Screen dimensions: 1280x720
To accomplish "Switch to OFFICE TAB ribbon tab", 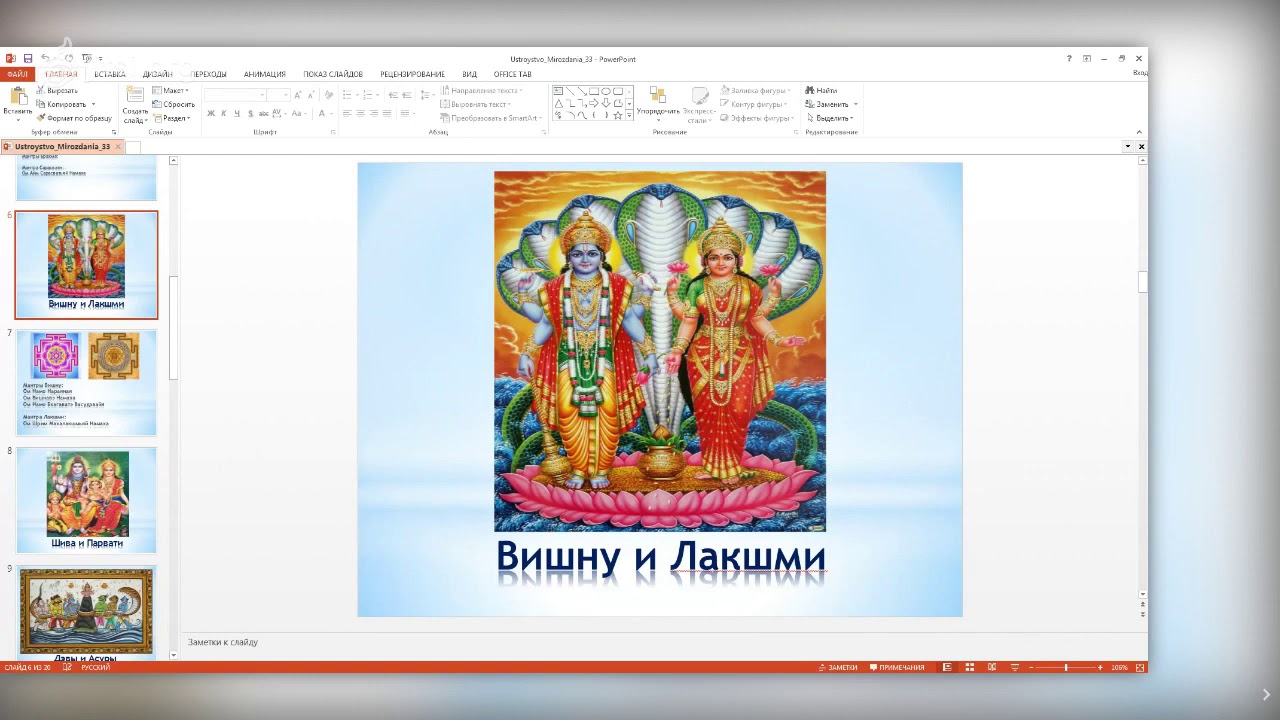I will pyautogui.click(x=512, y=74).
